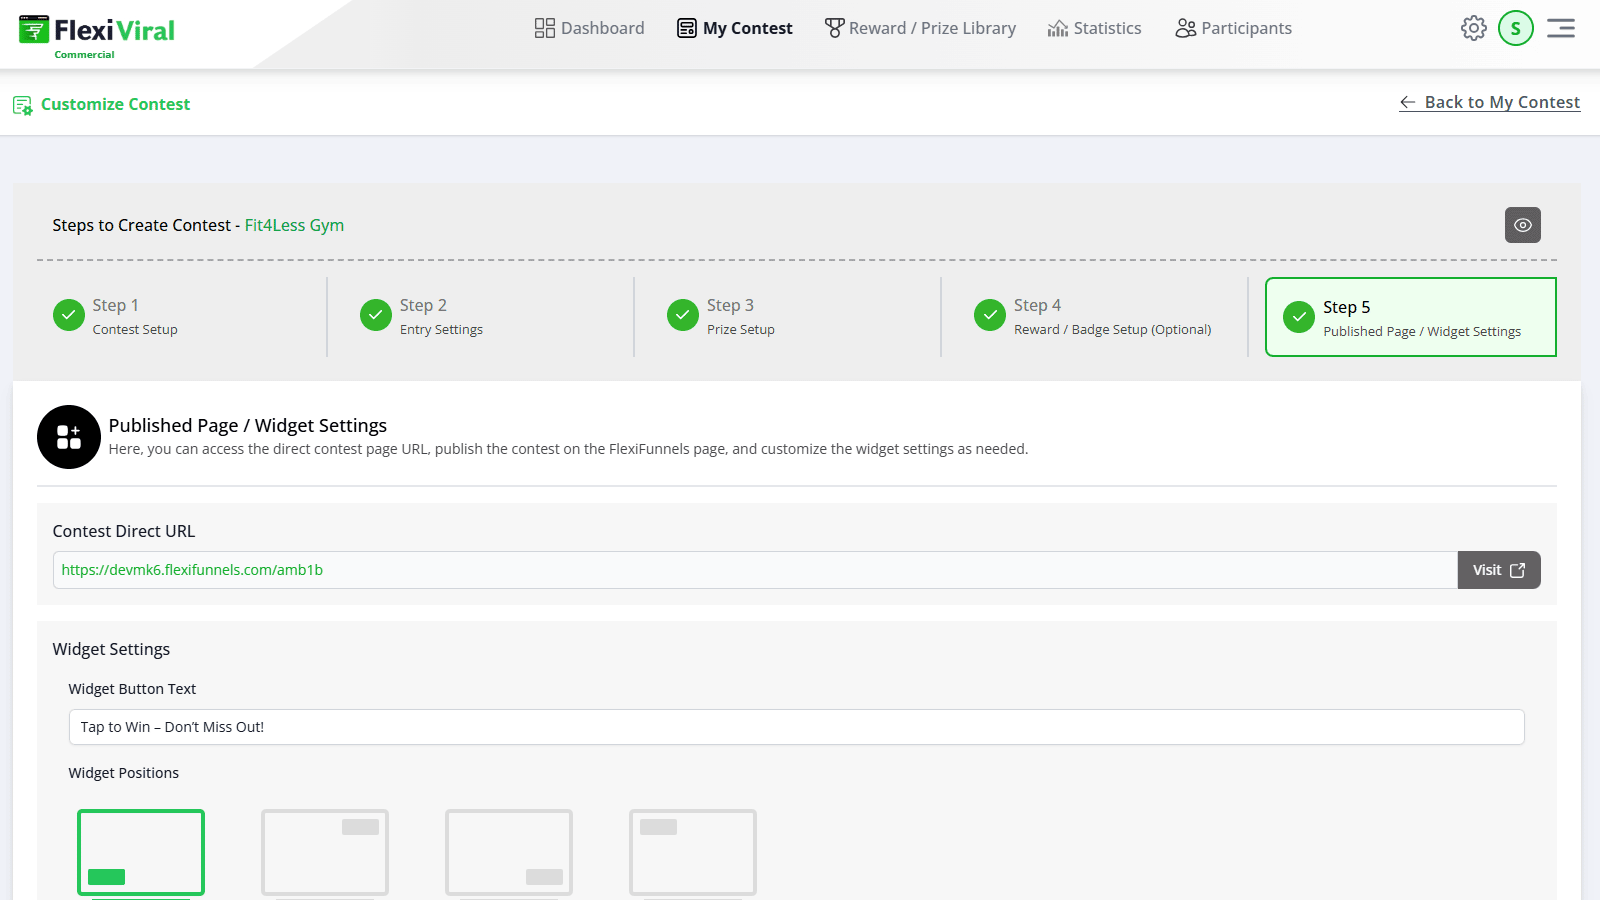This screenshot has height=900, width=1600.
Task: Click the Published Page widget round icon
Action: pyautogui.click(x=69, y=437)
